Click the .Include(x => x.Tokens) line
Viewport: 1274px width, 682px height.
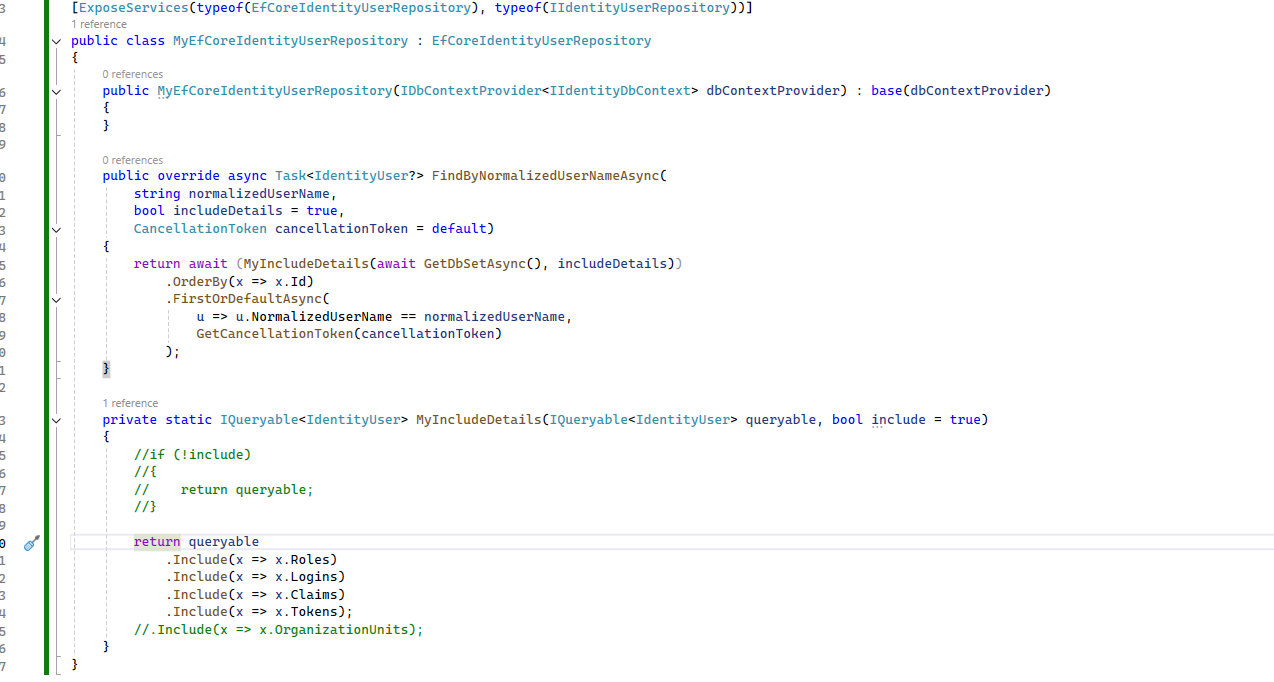pyautogui.click(x=259, y=612)
